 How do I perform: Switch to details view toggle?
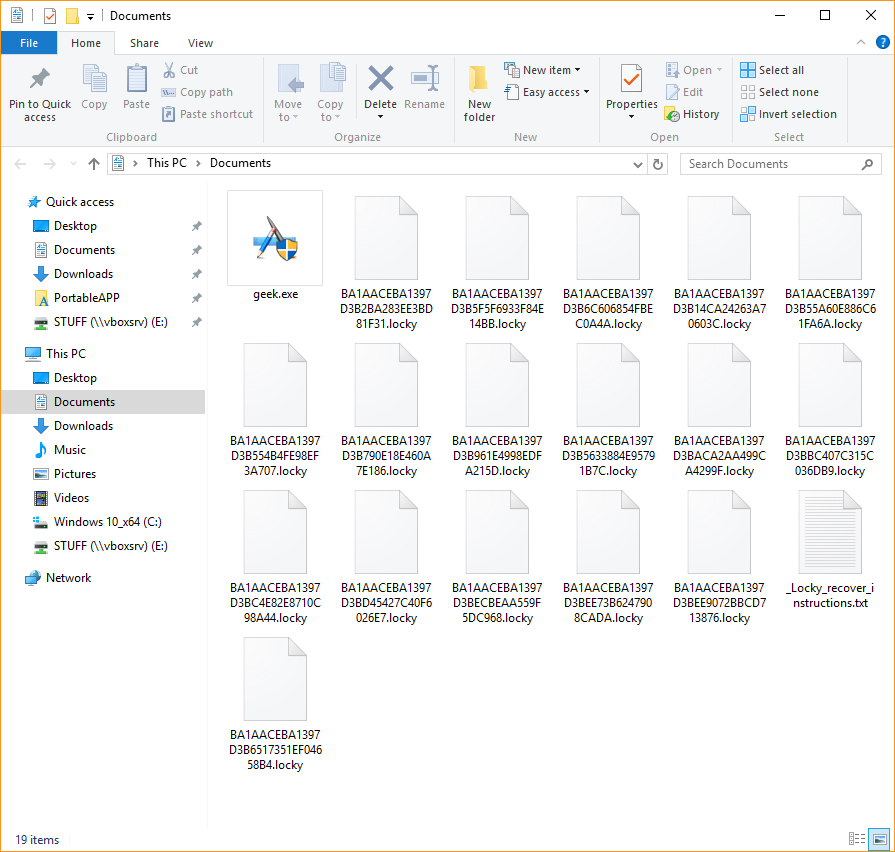(x=857, y=839)
